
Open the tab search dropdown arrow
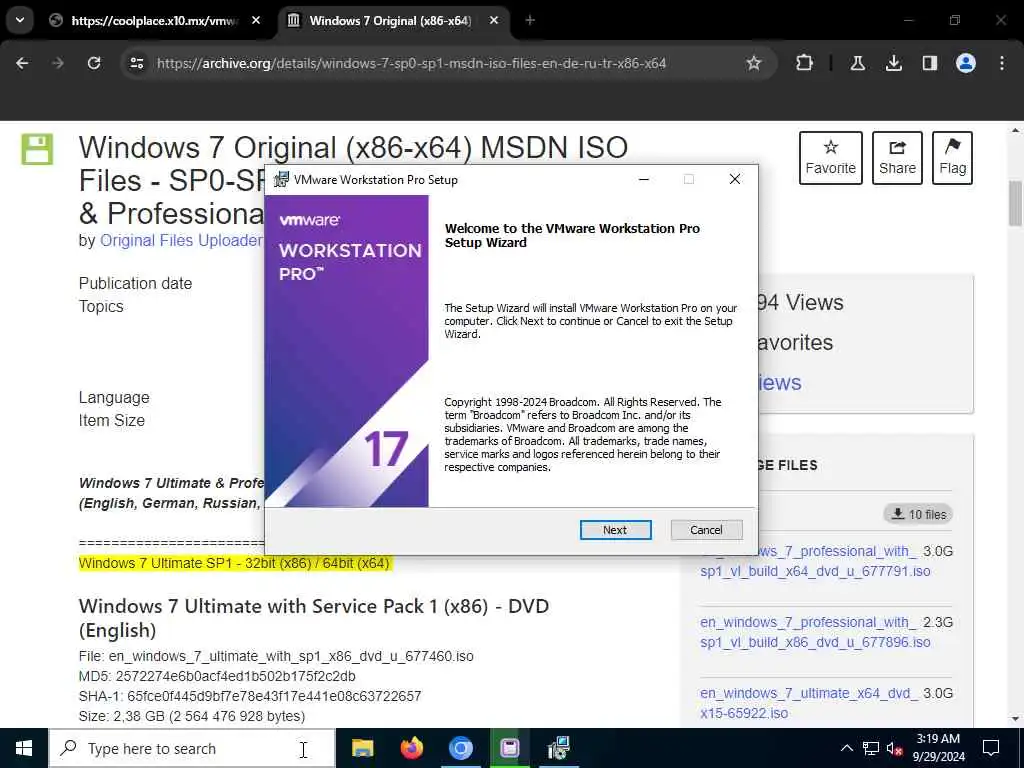click(20, 20)
